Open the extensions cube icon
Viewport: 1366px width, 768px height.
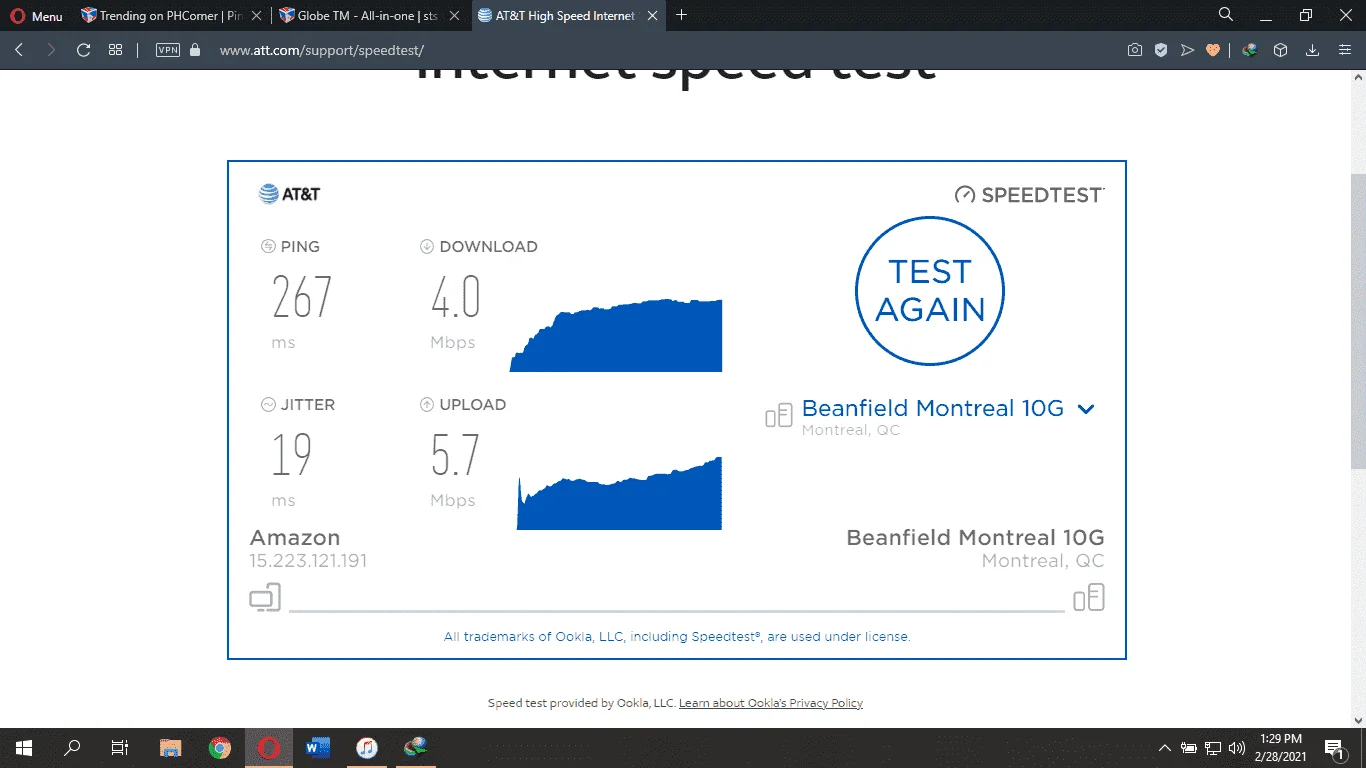[1280, 50]
